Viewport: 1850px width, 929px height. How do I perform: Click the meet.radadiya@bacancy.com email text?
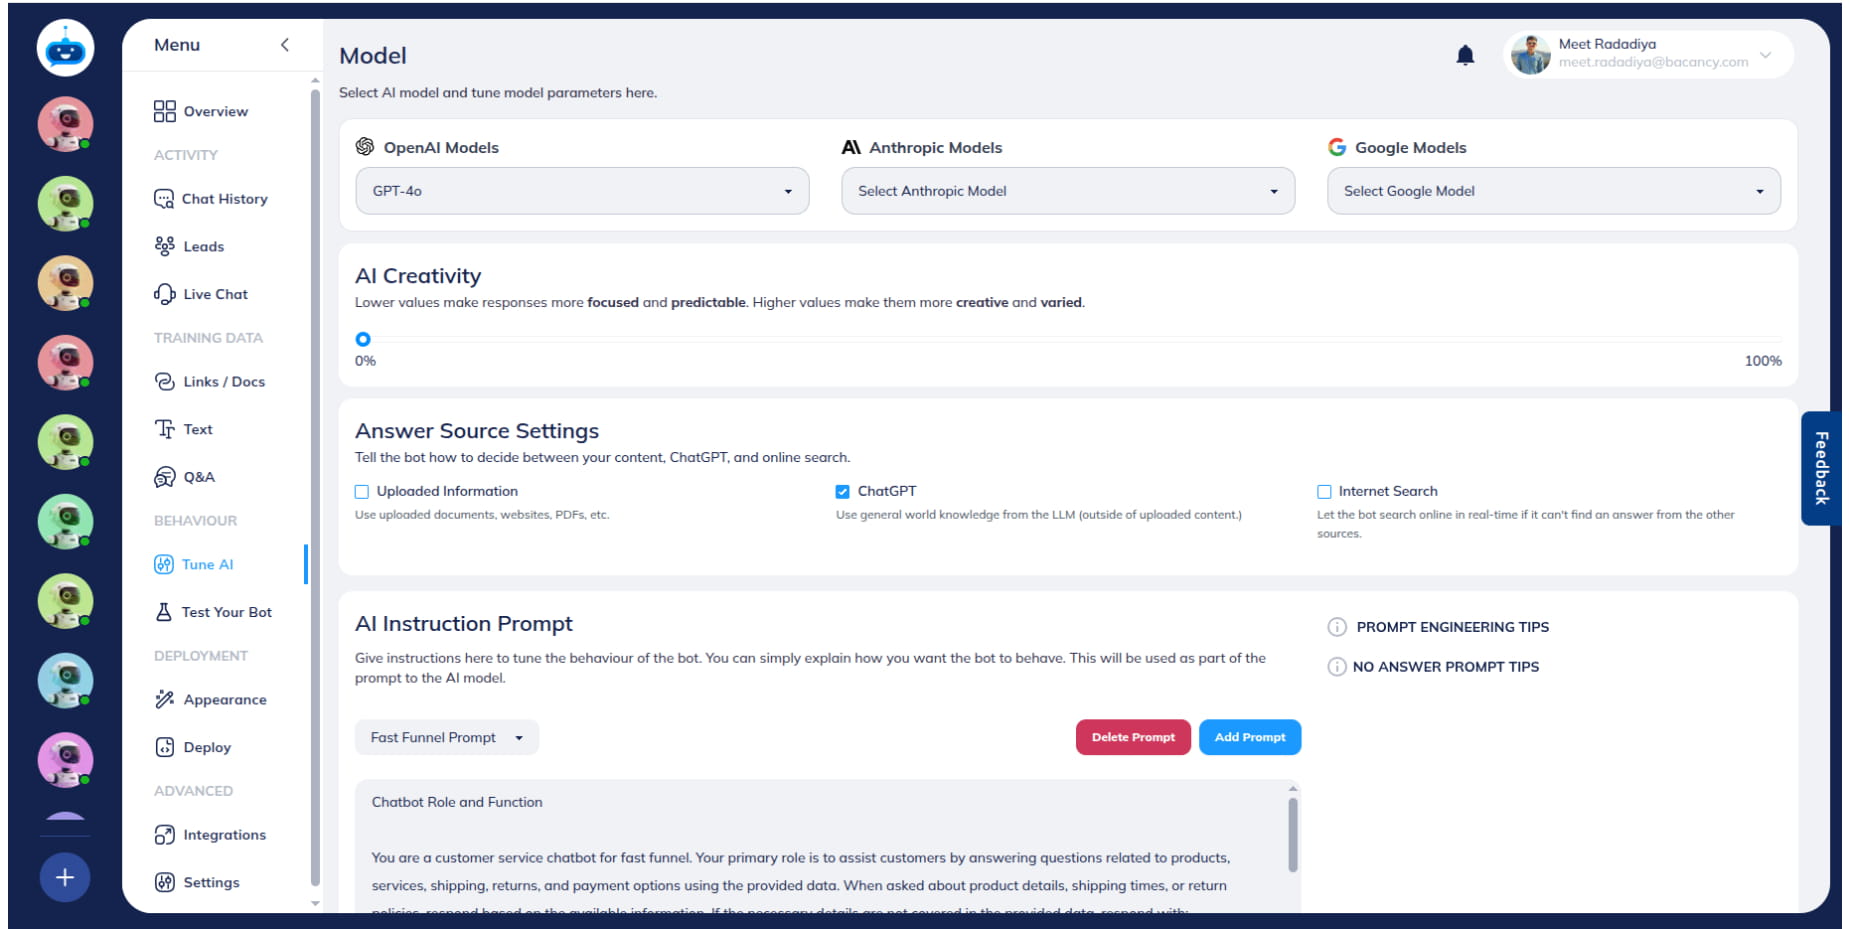(1653, 62)
